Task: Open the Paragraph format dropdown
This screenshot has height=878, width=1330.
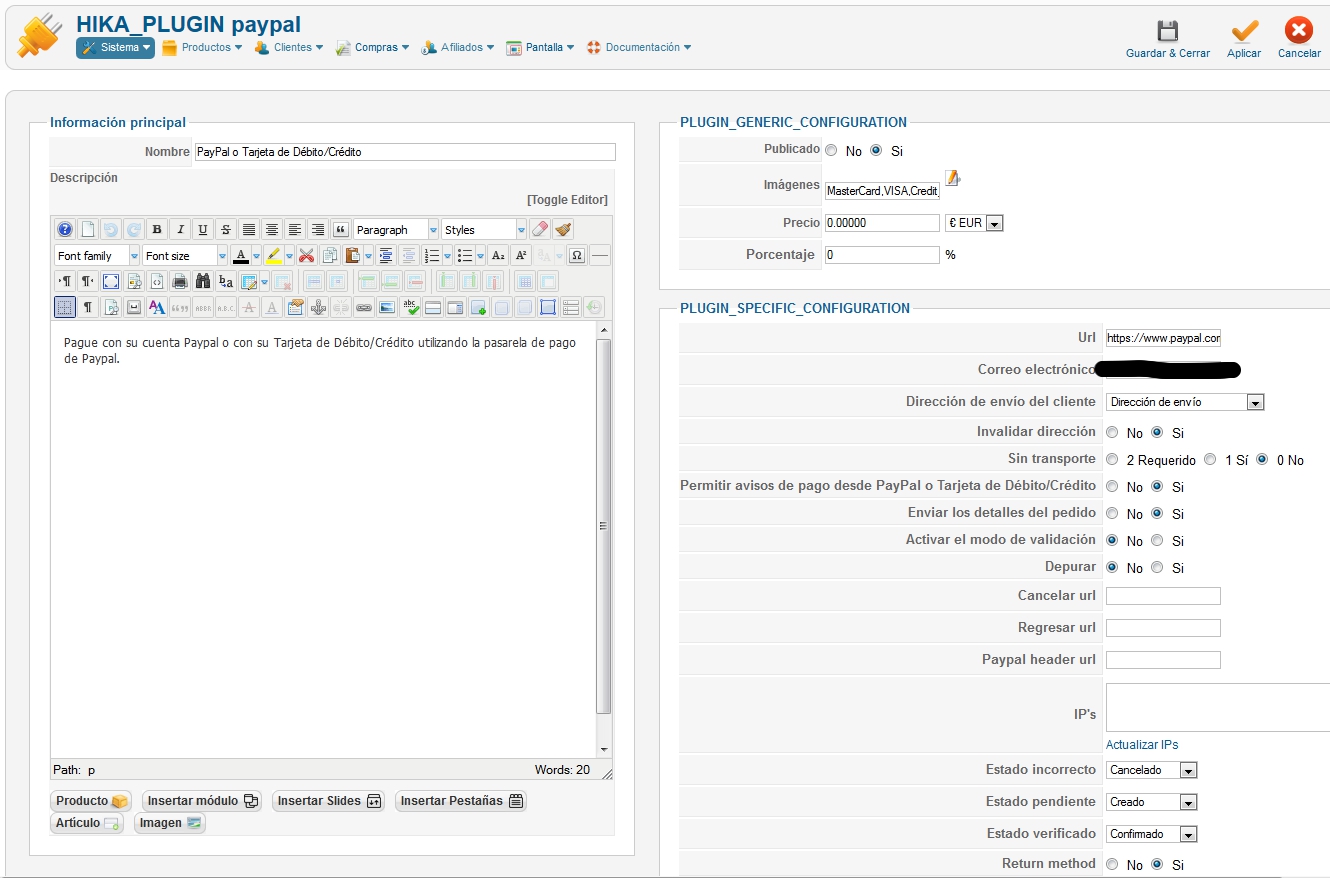Action: (x=396, y=229)
